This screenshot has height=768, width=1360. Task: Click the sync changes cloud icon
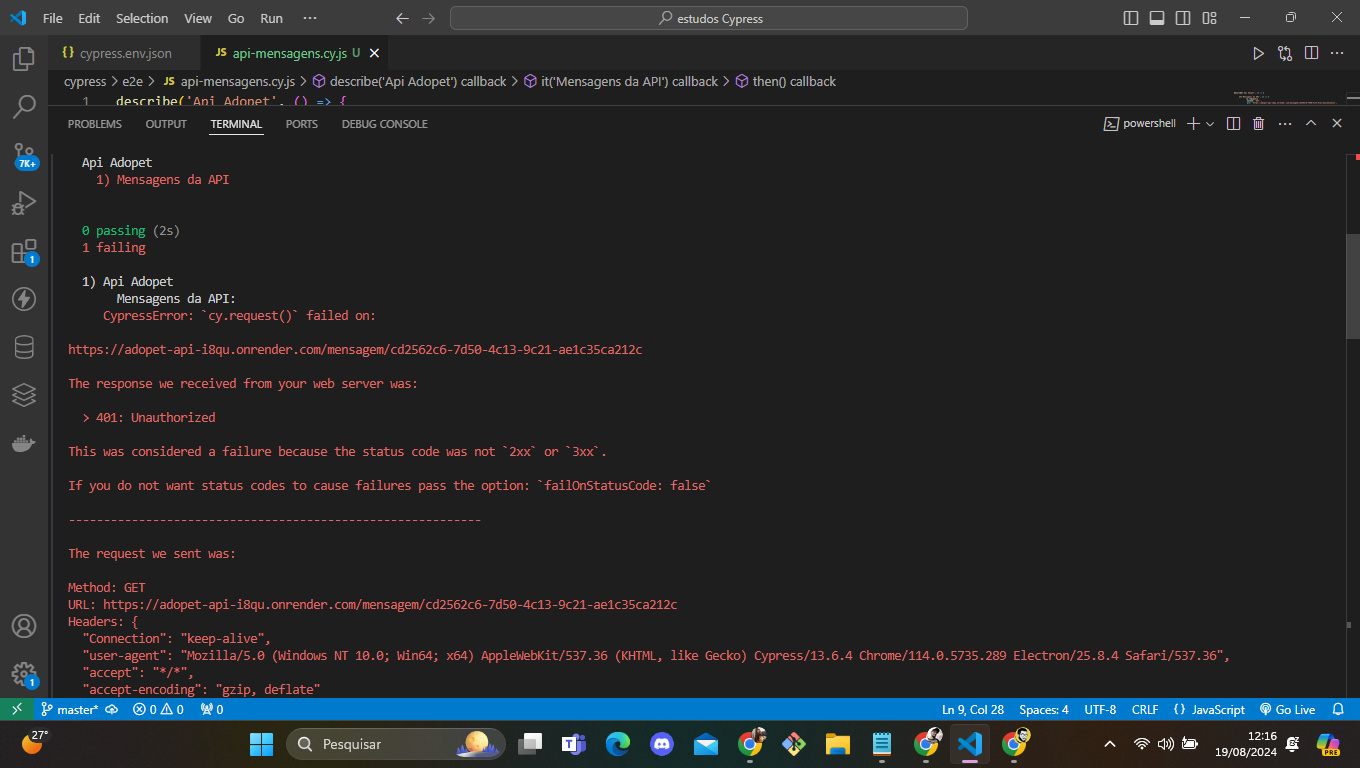[x=111, y=709]
